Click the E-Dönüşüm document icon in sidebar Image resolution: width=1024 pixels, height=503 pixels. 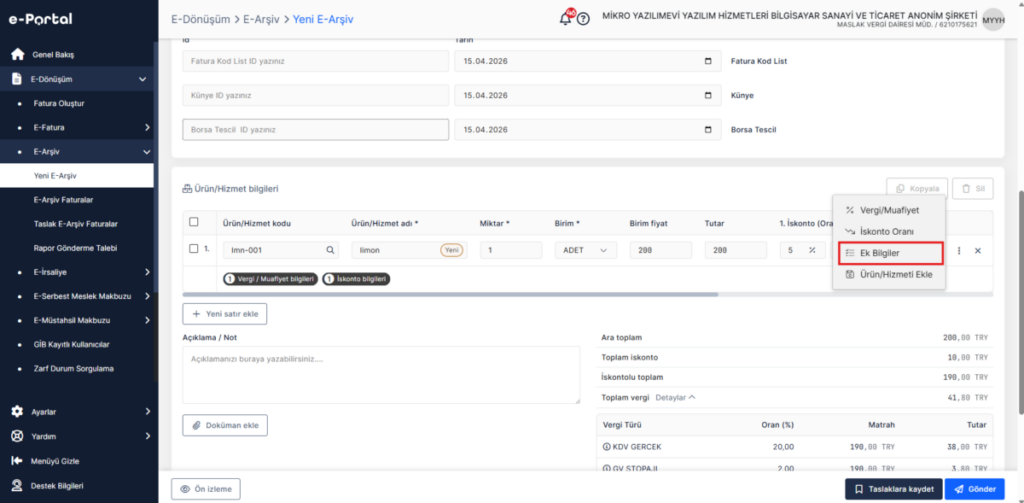(18, 79)
